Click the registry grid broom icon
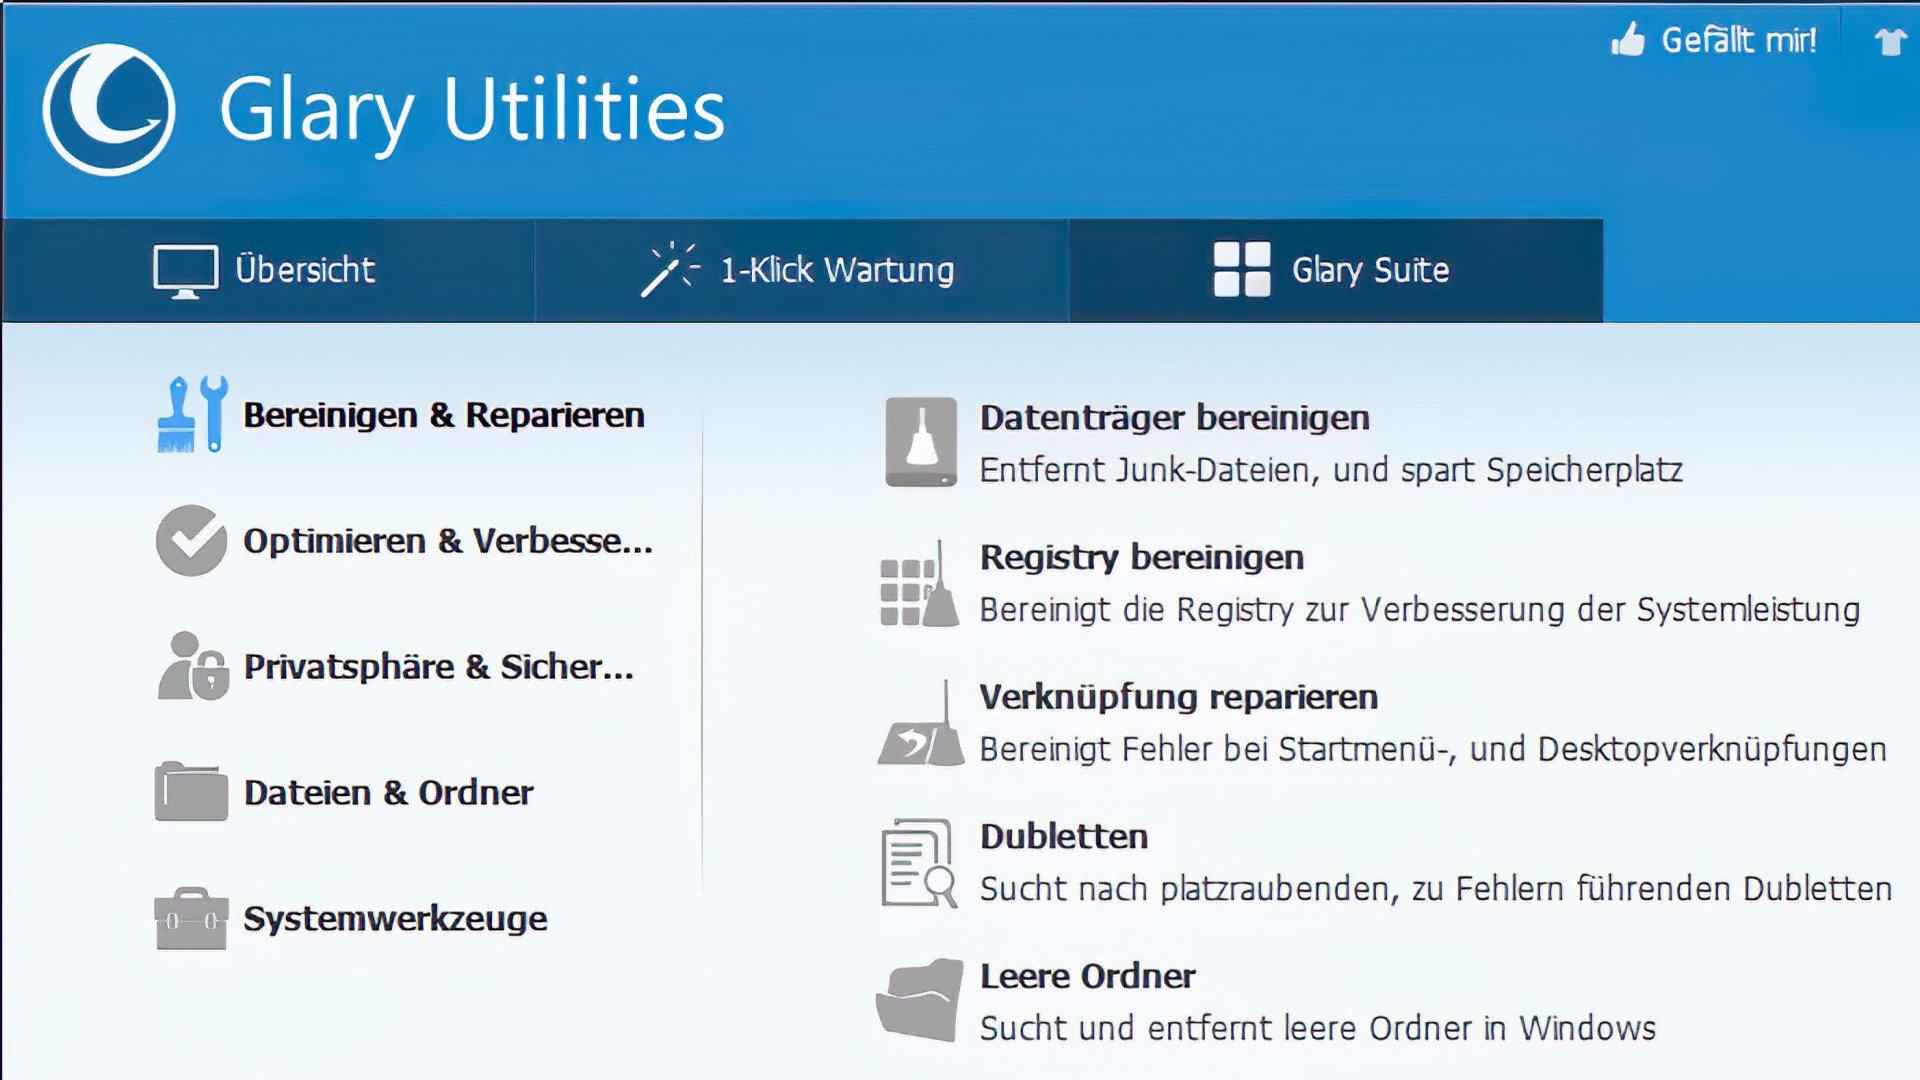Viewport: 1920px width, 1080px height. coord(919,583)
